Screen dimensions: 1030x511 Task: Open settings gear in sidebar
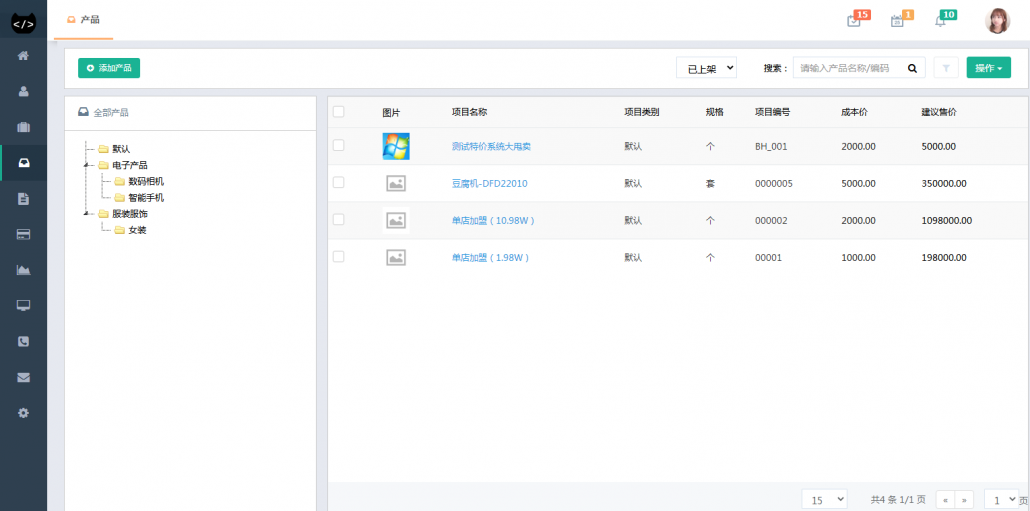(23, 413)
